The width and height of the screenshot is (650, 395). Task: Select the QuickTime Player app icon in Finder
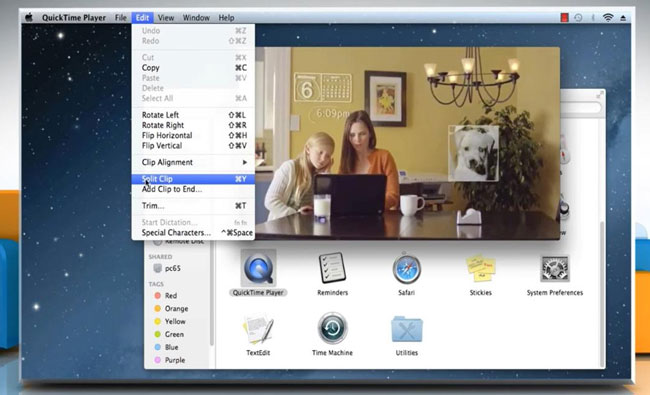(x=258, y=269)
